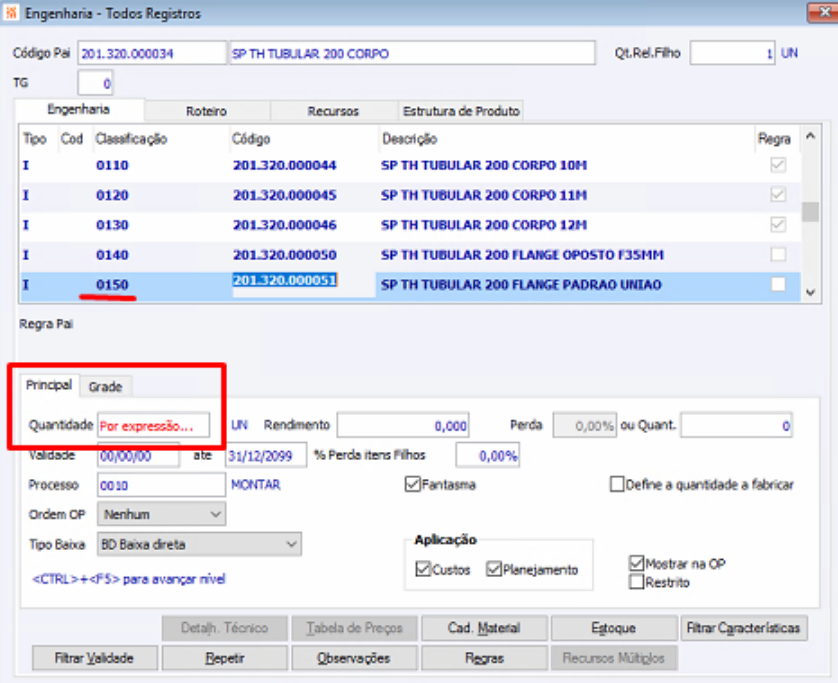Check Regra for FLANGE OPOSTO F35MM row

(x=778, y=254)
